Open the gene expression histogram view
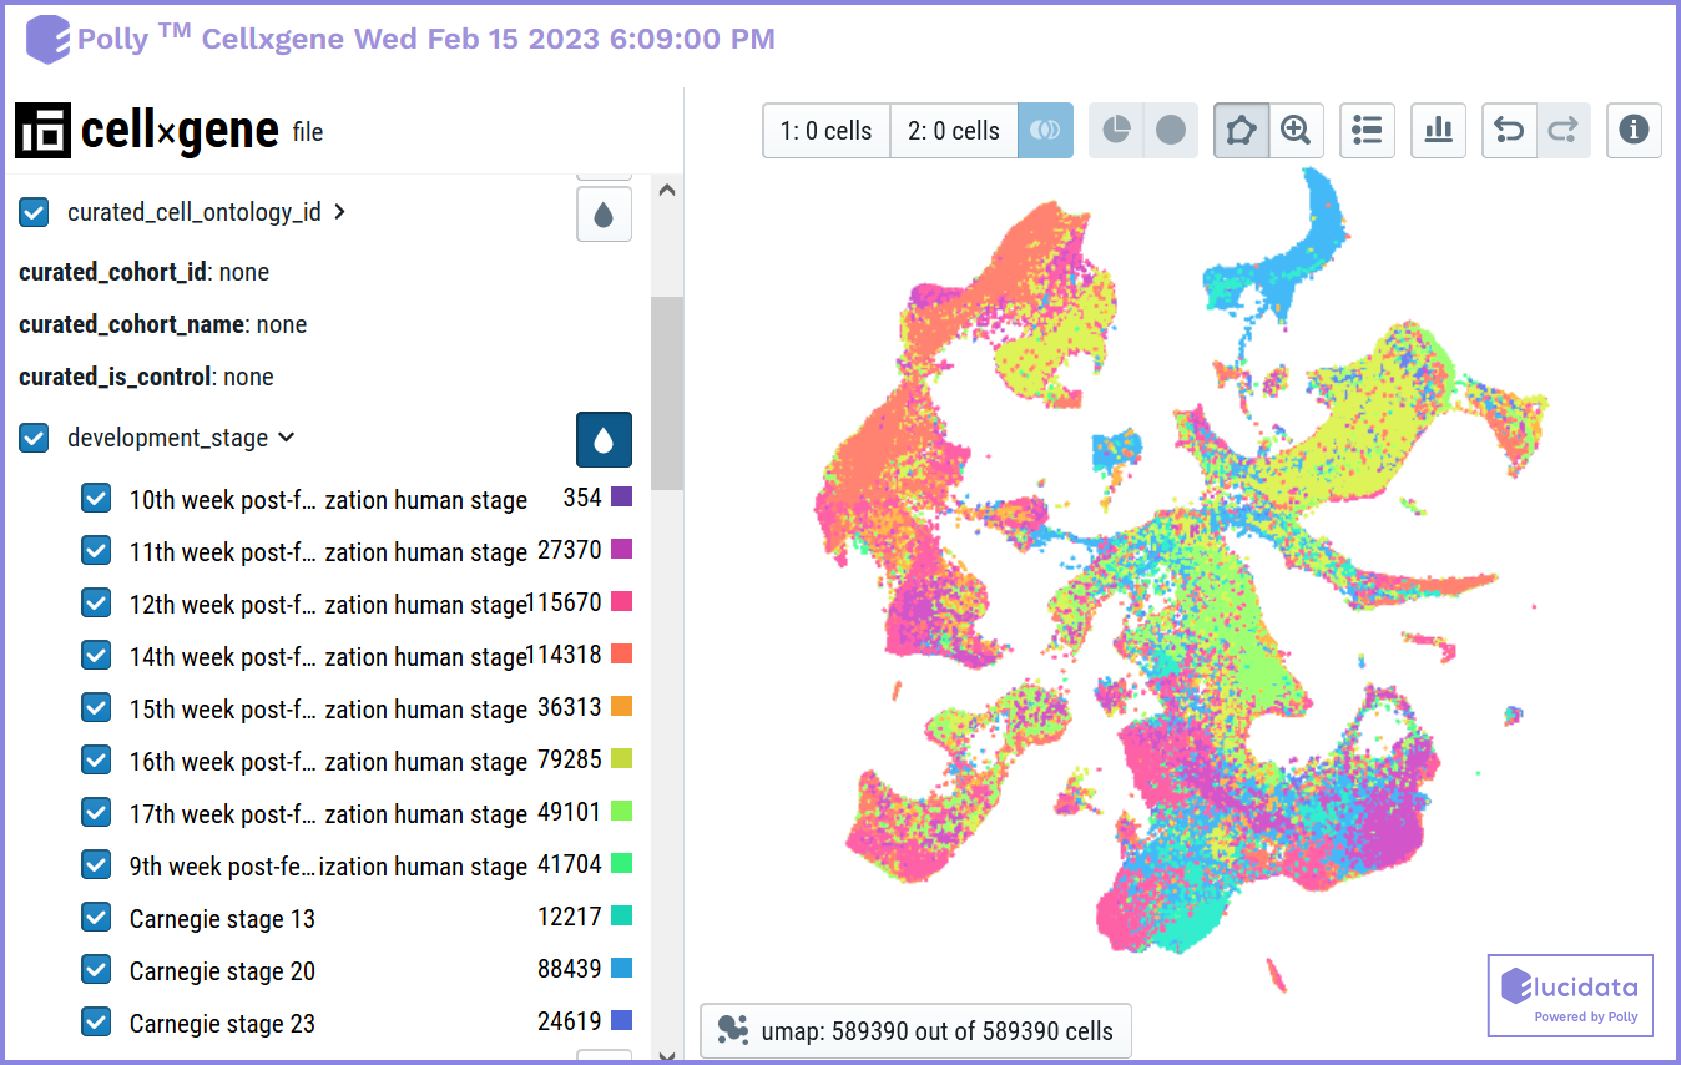 coord(1438,130)
